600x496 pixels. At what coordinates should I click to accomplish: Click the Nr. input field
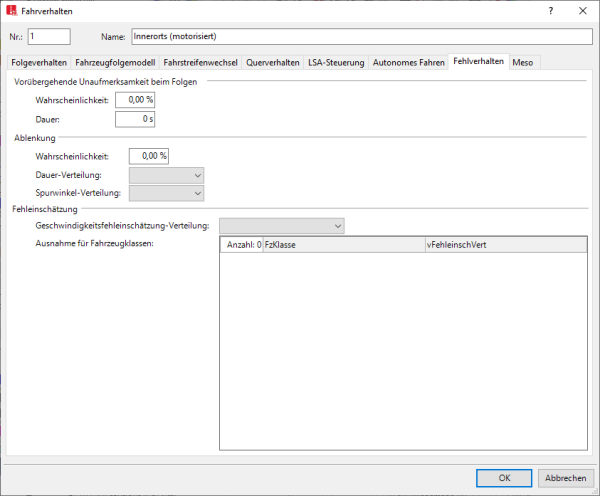[x=50, y=36]
